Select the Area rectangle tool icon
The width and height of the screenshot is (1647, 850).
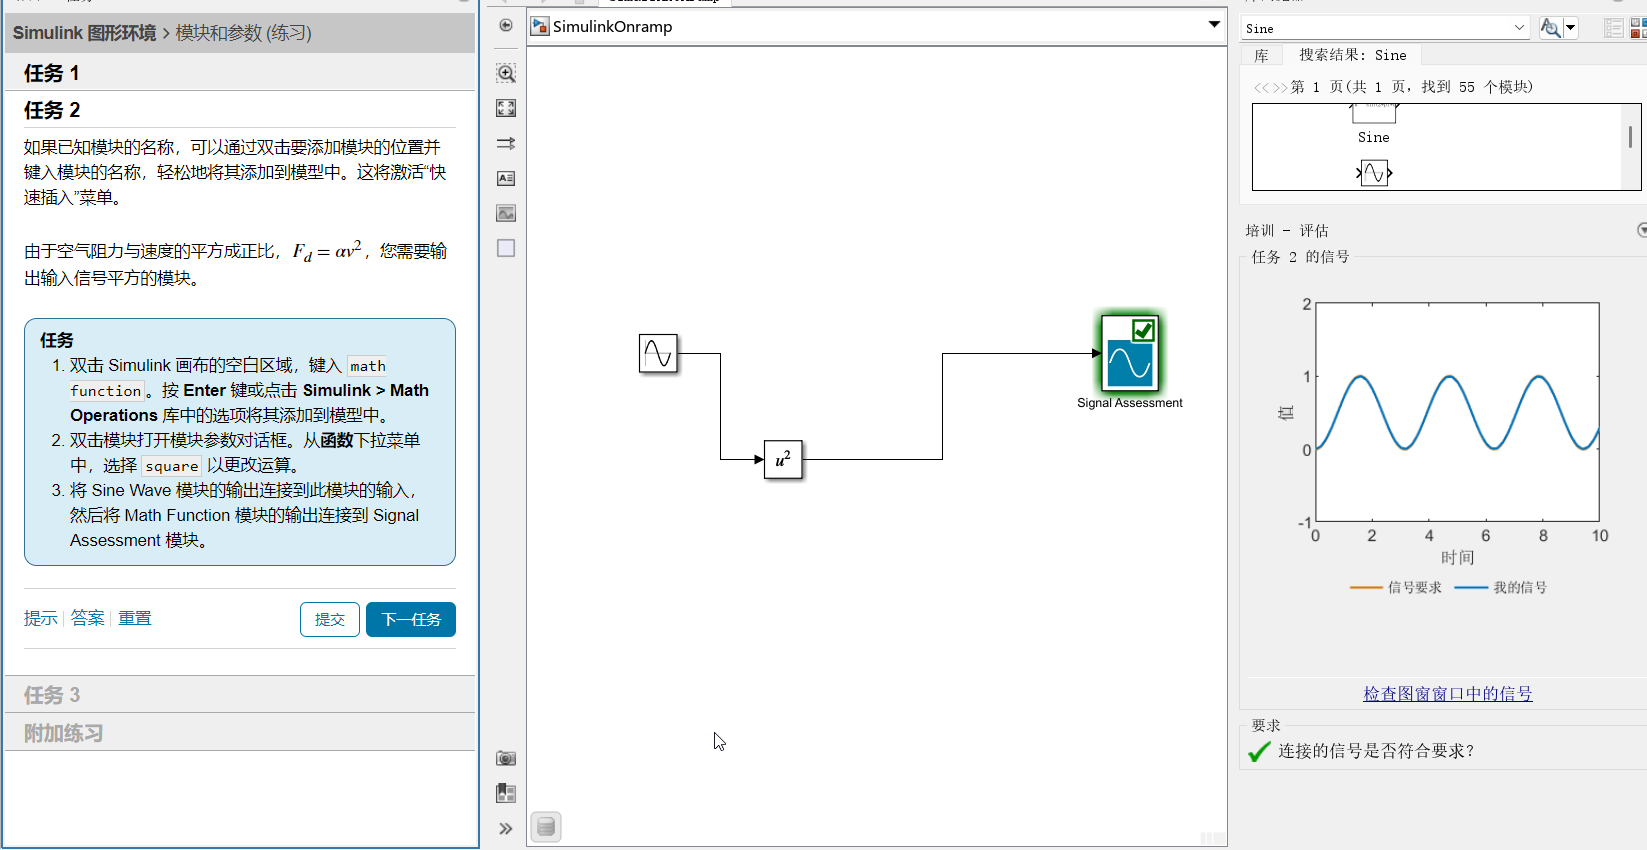pos(506,248)
